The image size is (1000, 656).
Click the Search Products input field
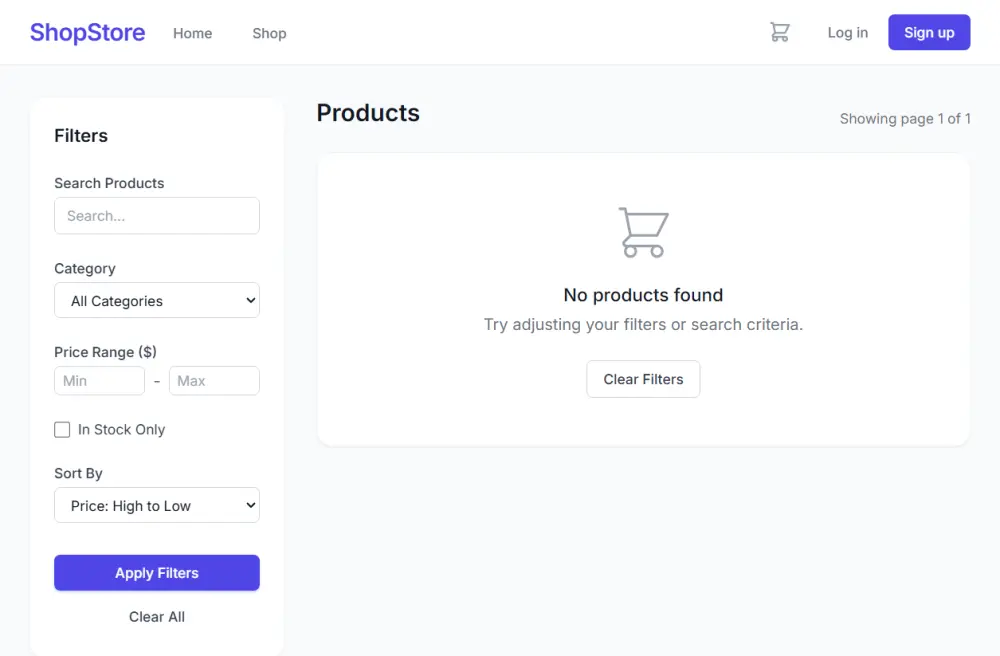[x=156, y=215]
